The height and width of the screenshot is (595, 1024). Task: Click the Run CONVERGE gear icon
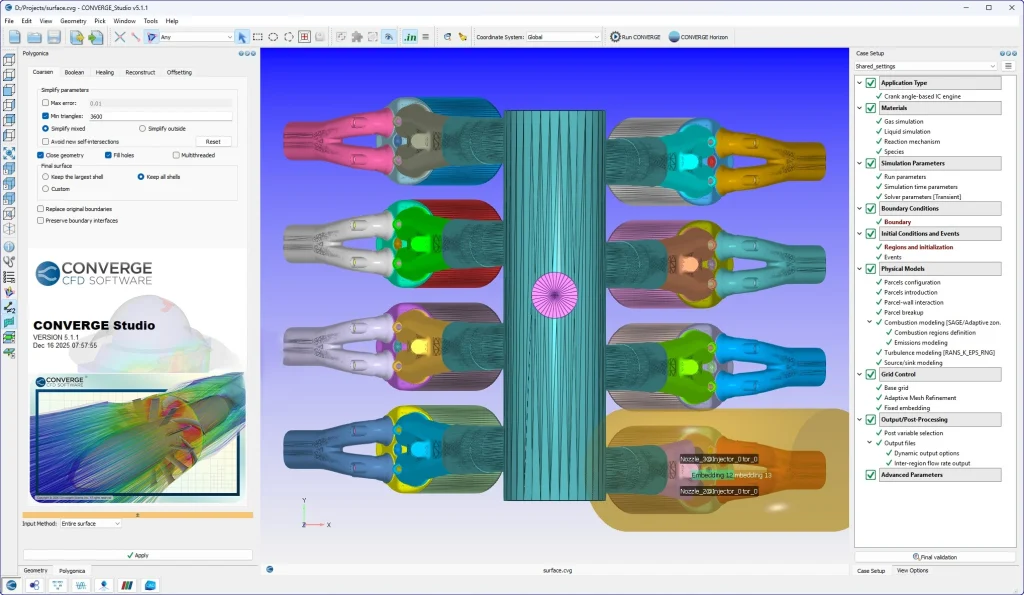coord(616,37)
